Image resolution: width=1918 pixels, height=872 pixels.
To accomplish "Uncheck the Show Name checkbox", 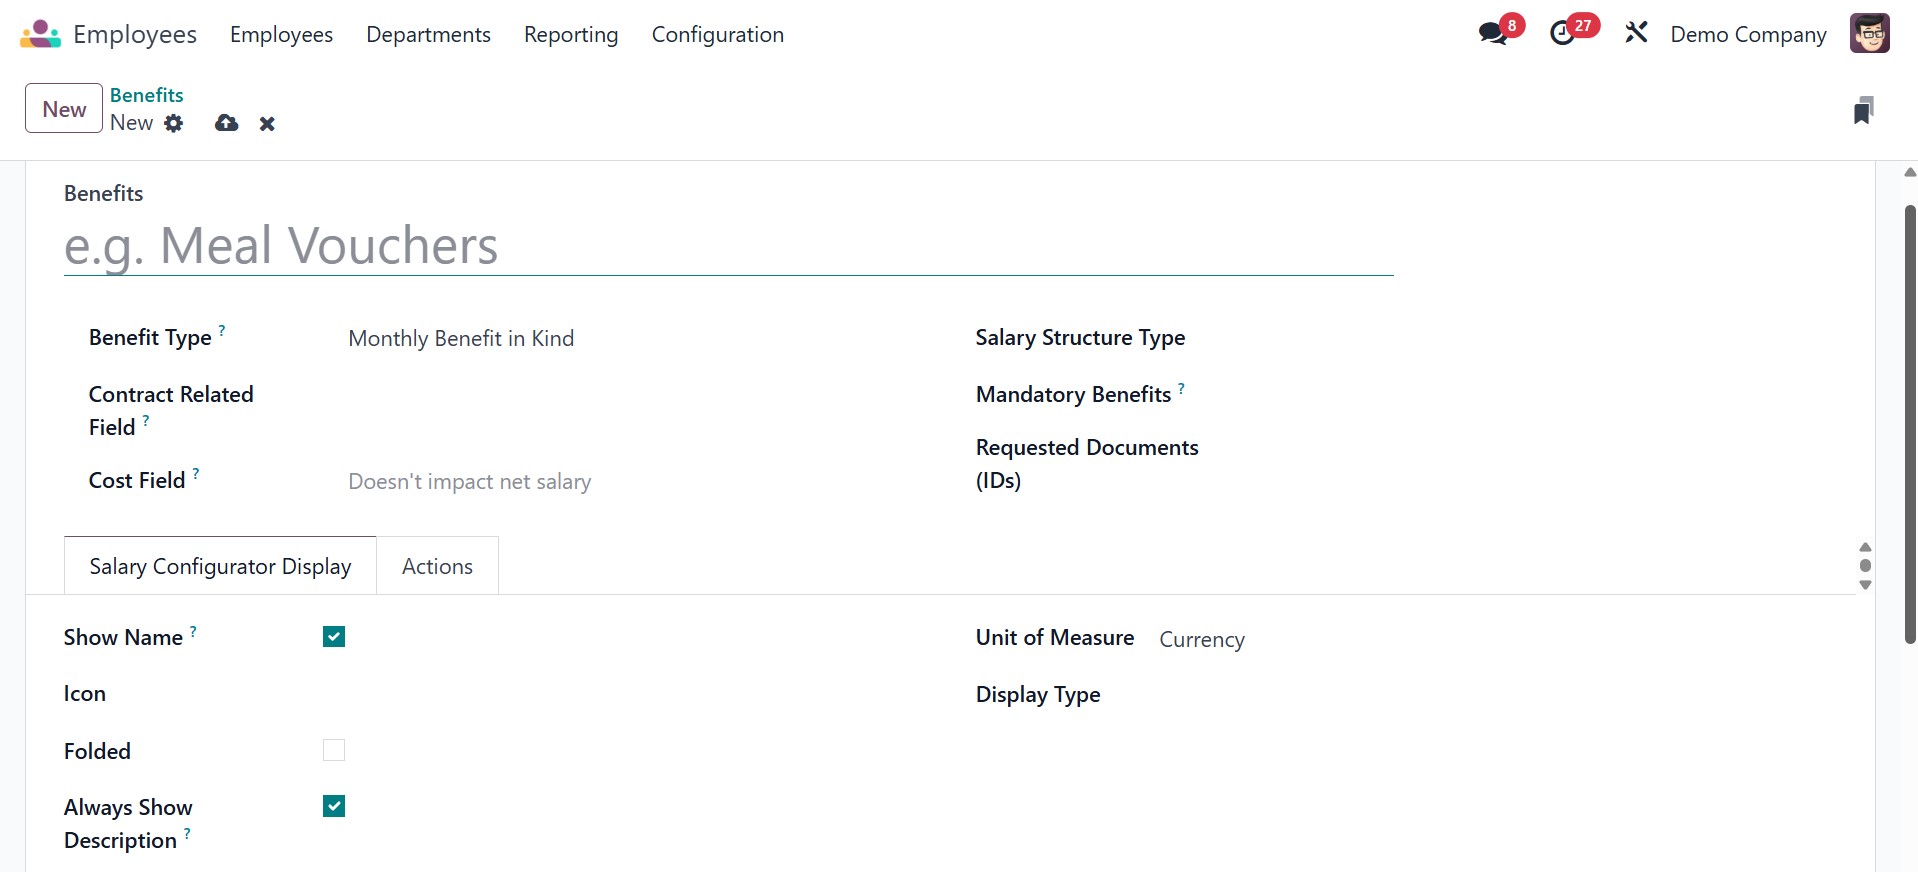I will click(334, 637).
